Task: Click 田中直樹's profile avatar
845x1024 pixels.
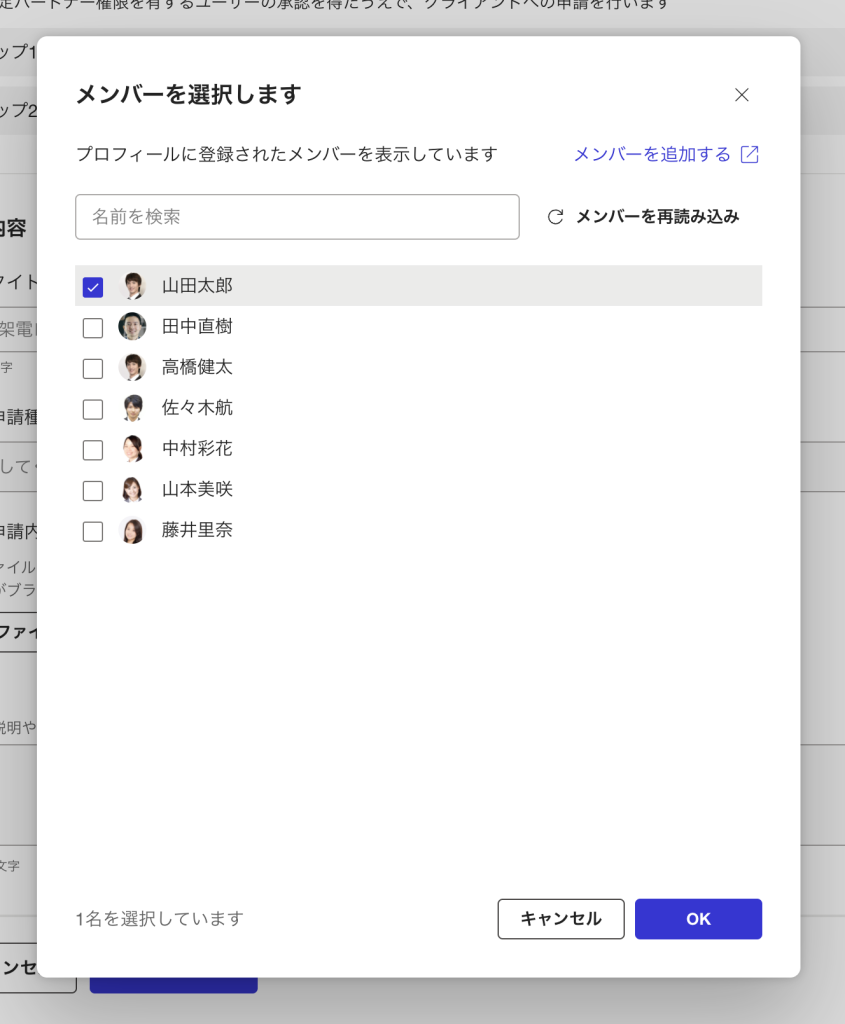Action: pos(132,327)
